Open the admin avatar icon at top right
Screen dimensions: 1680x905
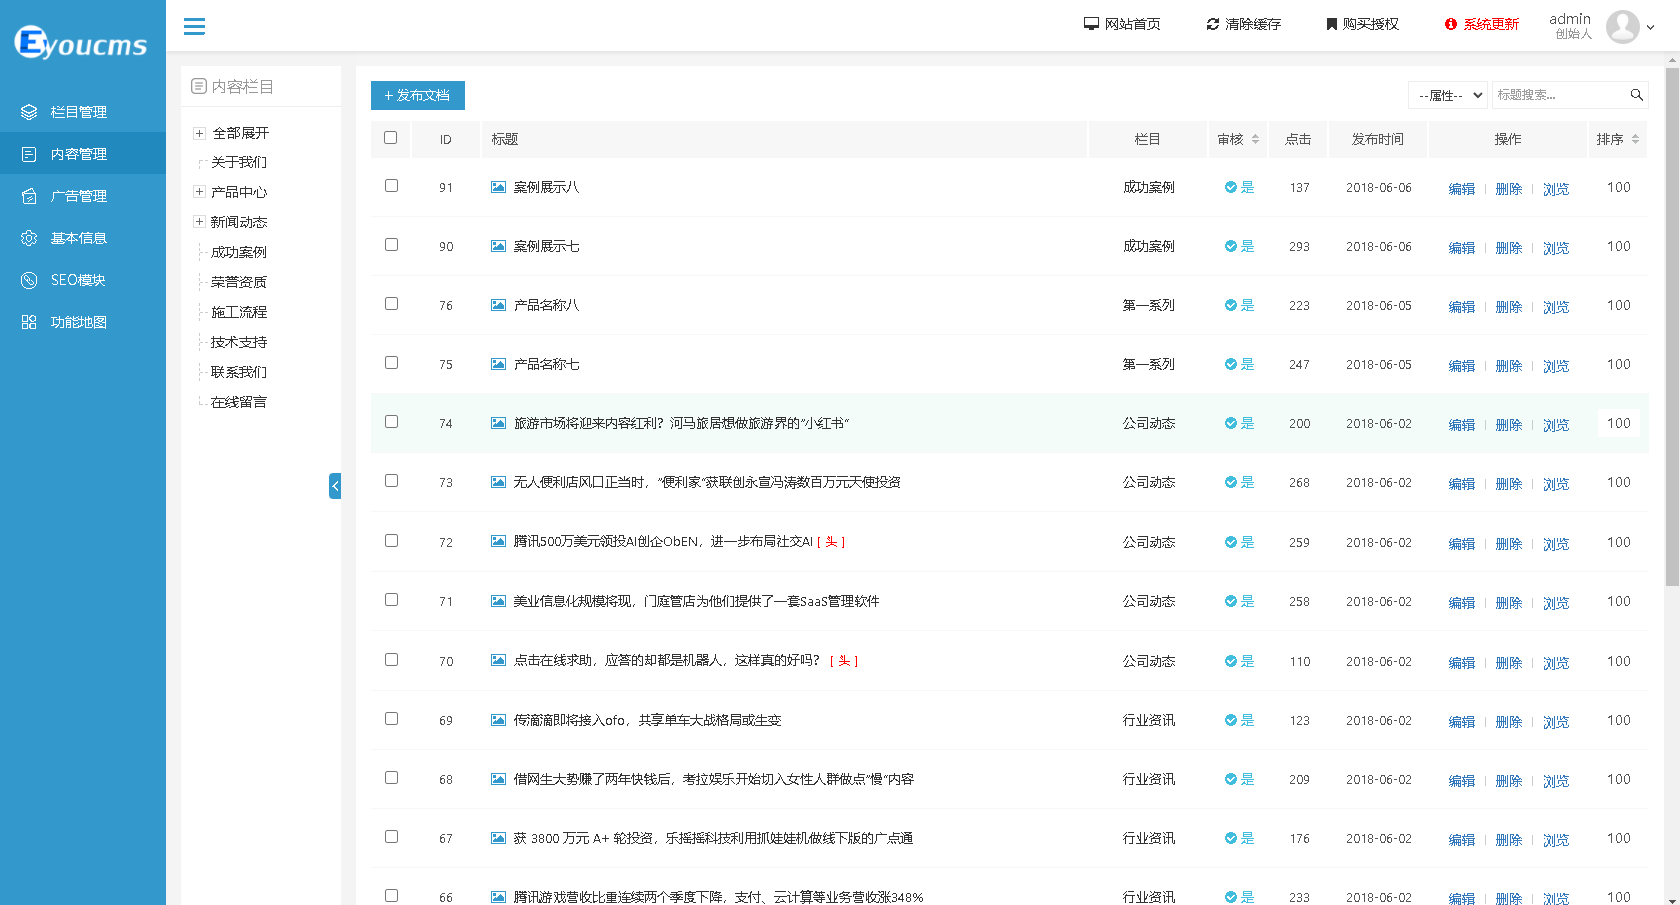point(1622,27)
